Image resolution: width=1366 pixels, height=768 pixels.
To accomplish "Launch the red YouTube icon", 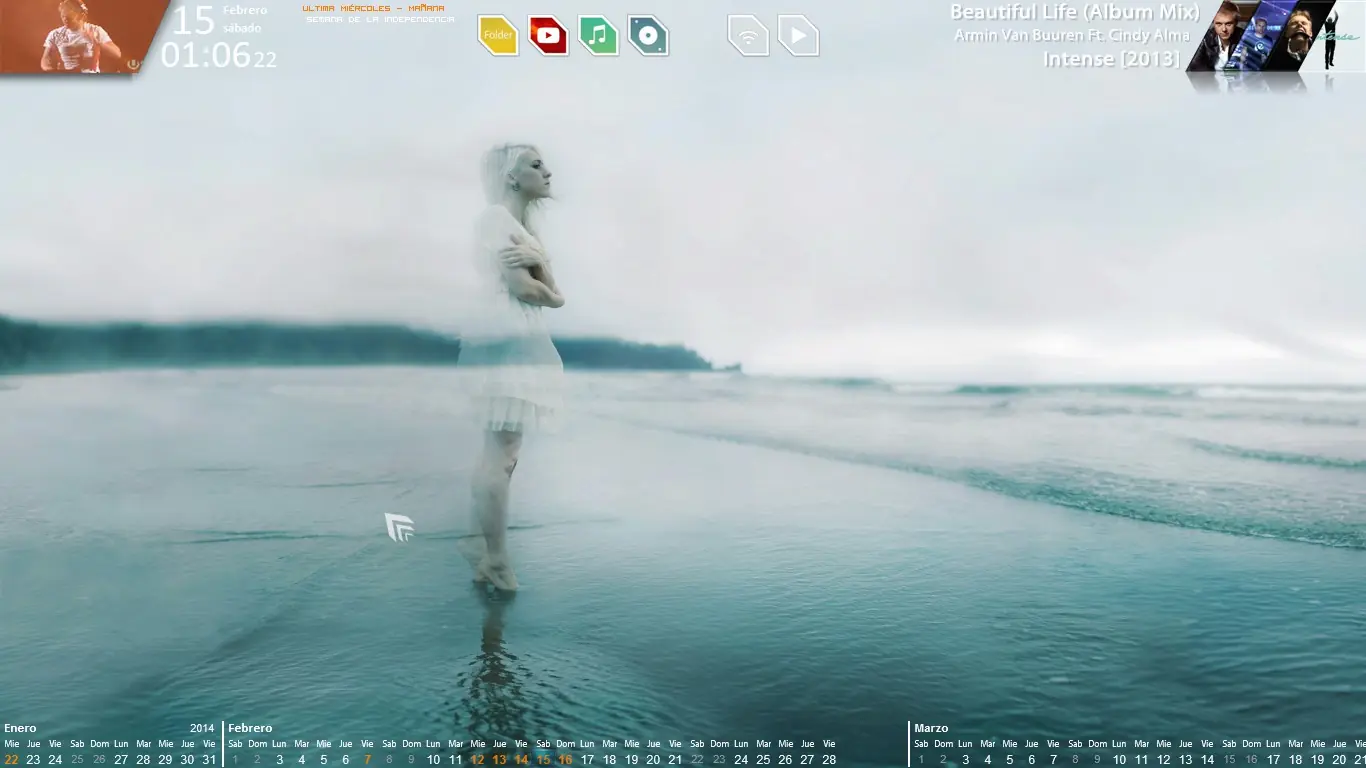I will coord(548,36).
